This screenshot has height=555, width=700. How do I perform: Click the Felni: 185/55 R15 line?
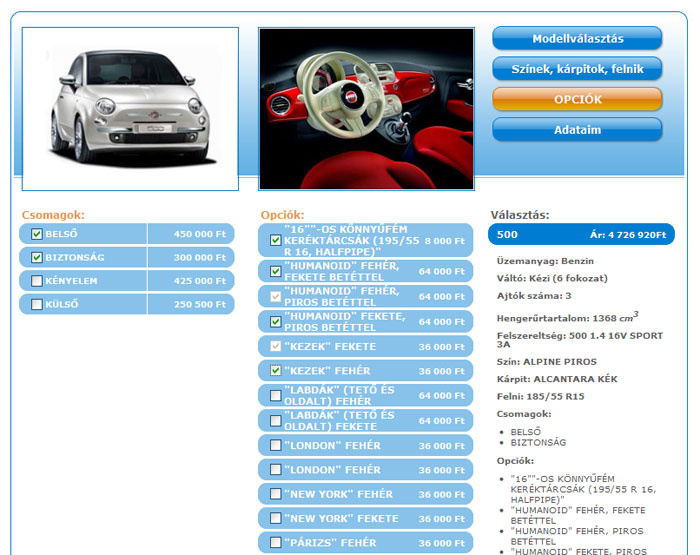pyautogui.click(x=540, y=396)
